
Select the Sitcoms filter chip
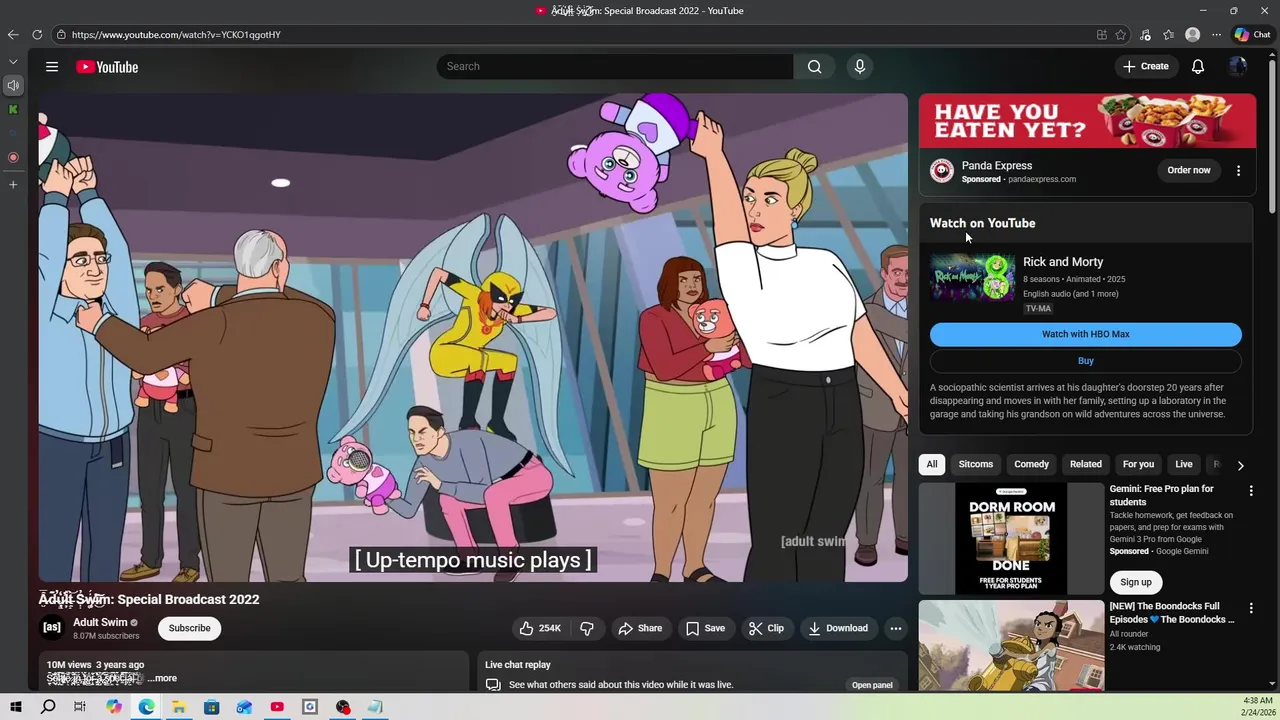tap(976, 464)
